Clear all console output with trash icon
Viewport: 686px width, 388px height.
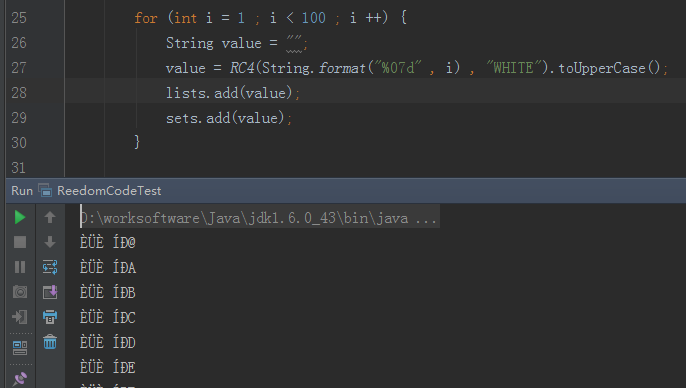(x=50, y=342)
